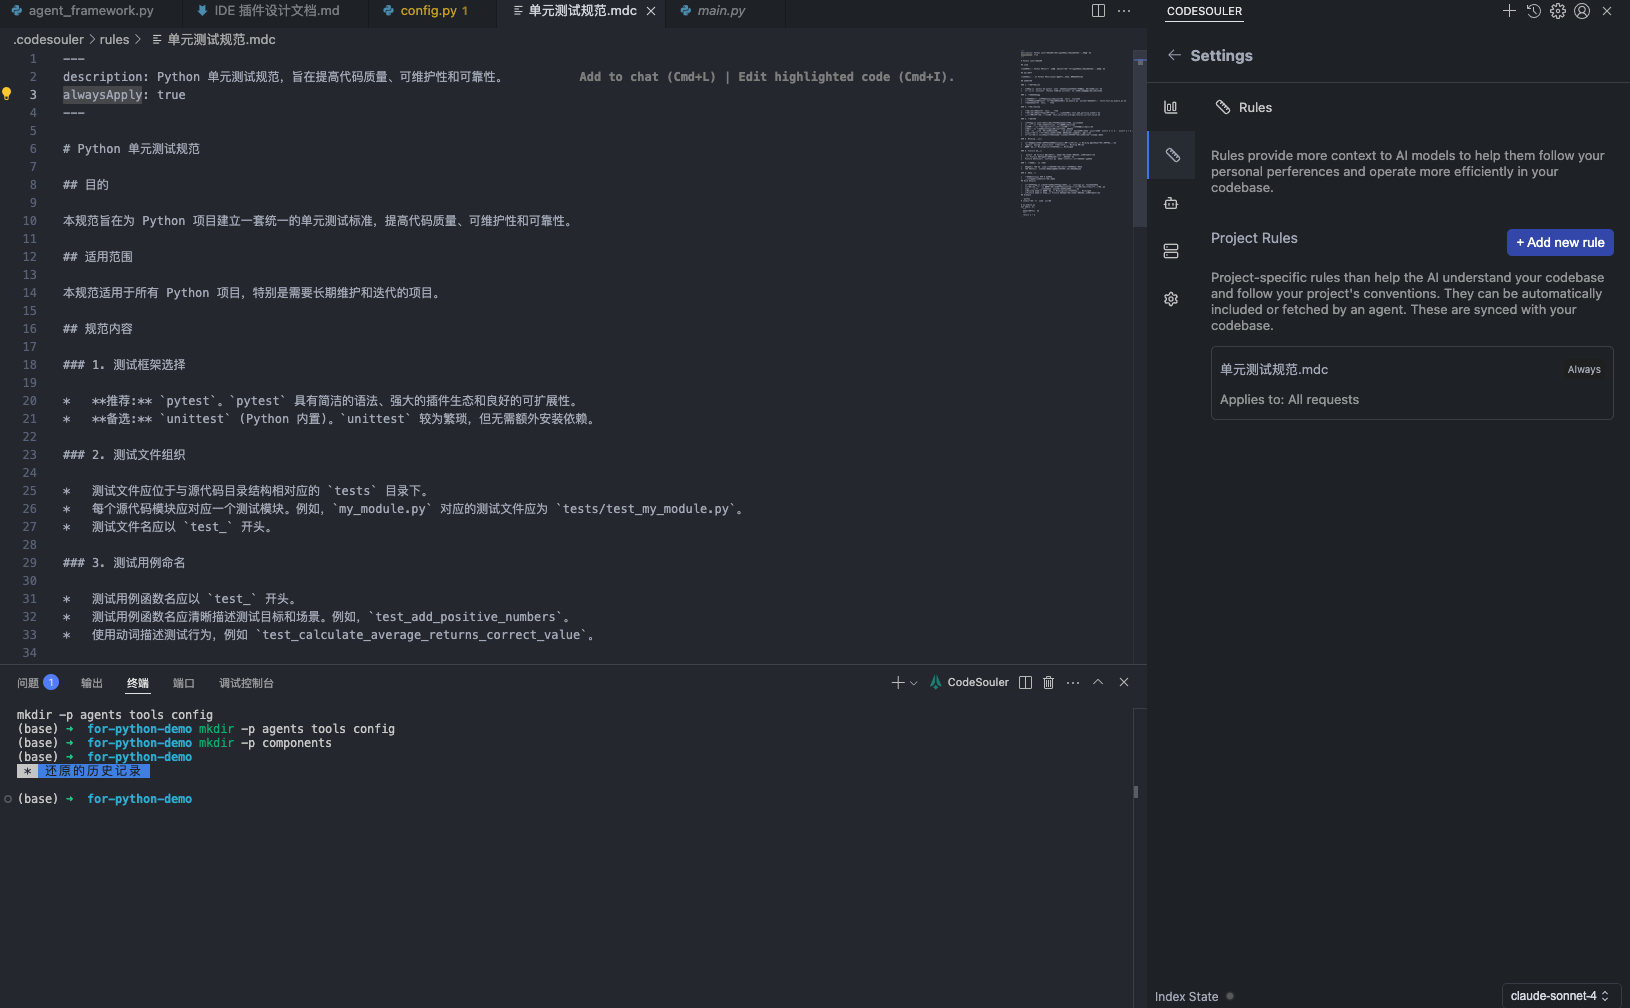Viewport: 1630px width, 1008px height.
Task: Click the CodeSouler settings gear in header
Action: 1558,11
